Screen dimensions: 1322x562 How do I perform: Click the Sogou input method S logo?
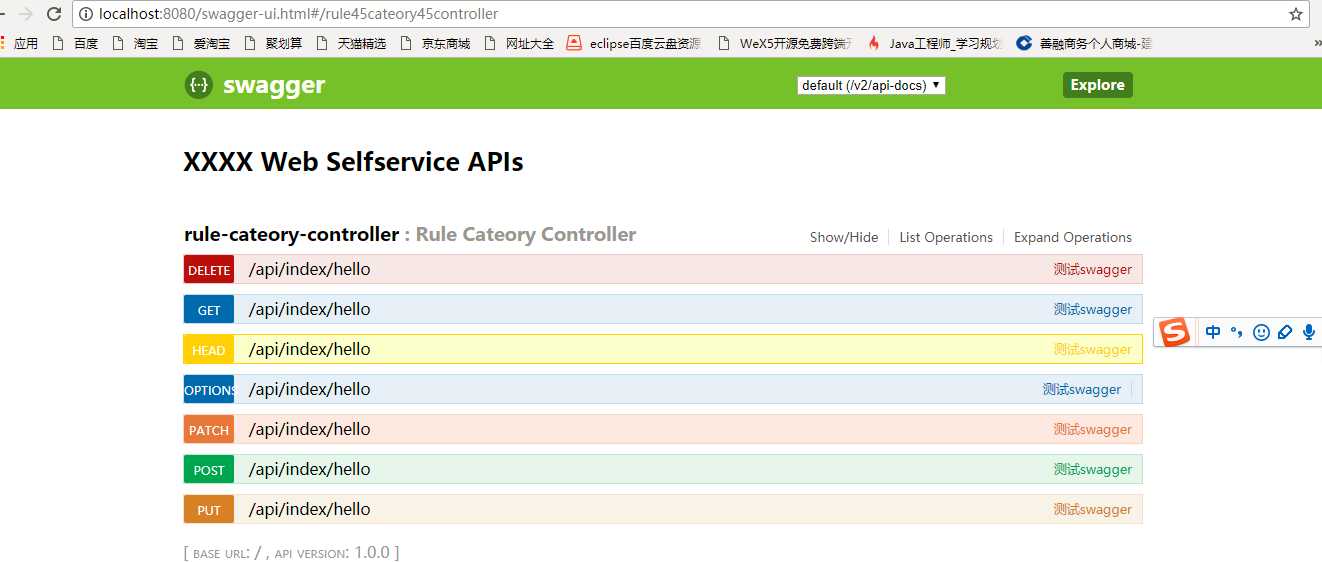point(1176,332)
